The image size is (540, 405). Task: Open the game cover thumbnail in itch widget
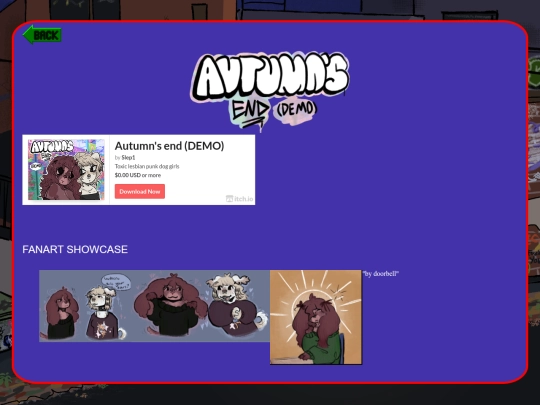(x=66, y=169)
